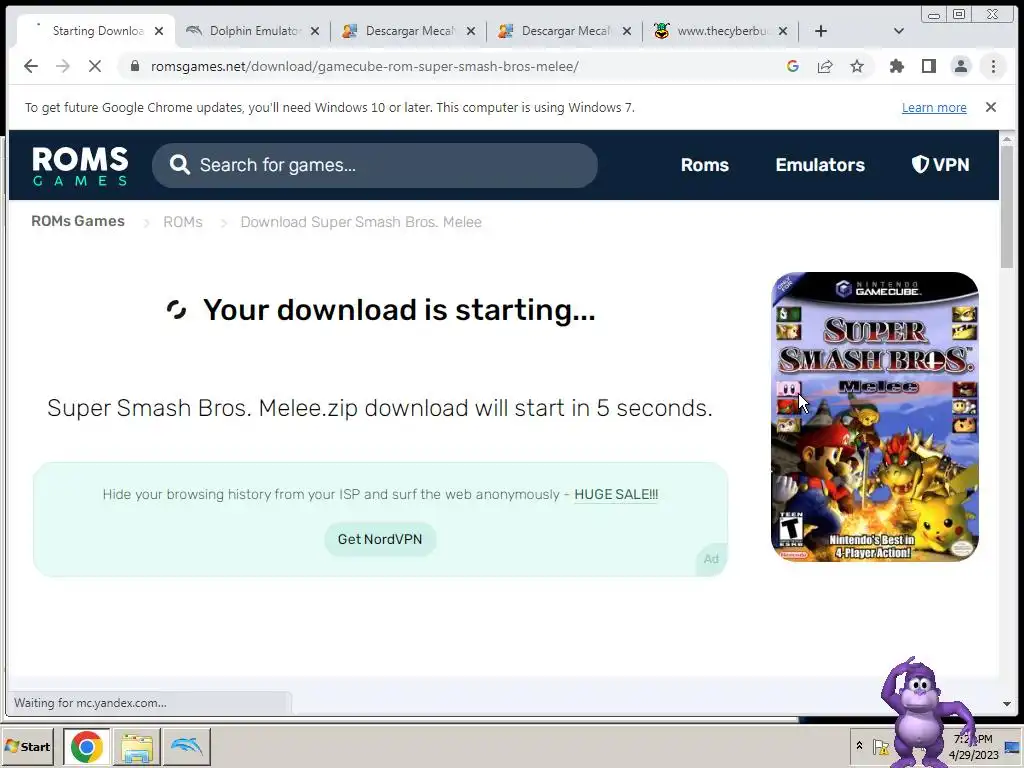Close the second Descargar Mecal tab
The width and height of the screenshot is (1024, 768).
pos(627,31)
